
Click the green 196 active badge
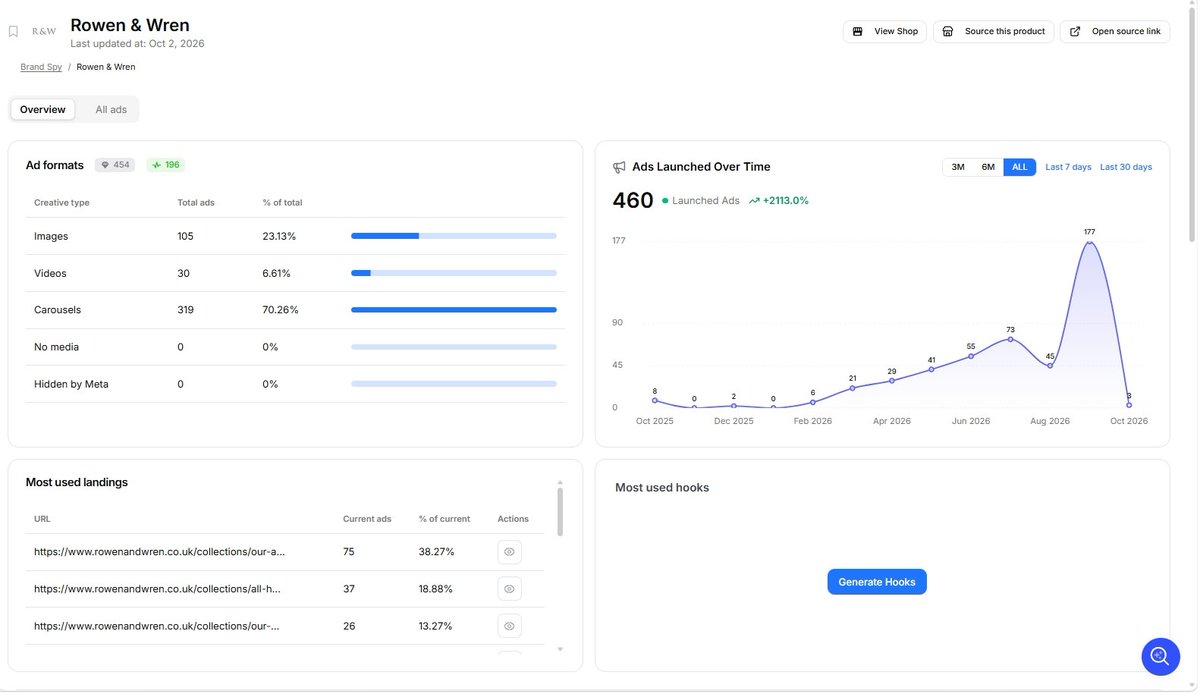(x=166, y=165)
